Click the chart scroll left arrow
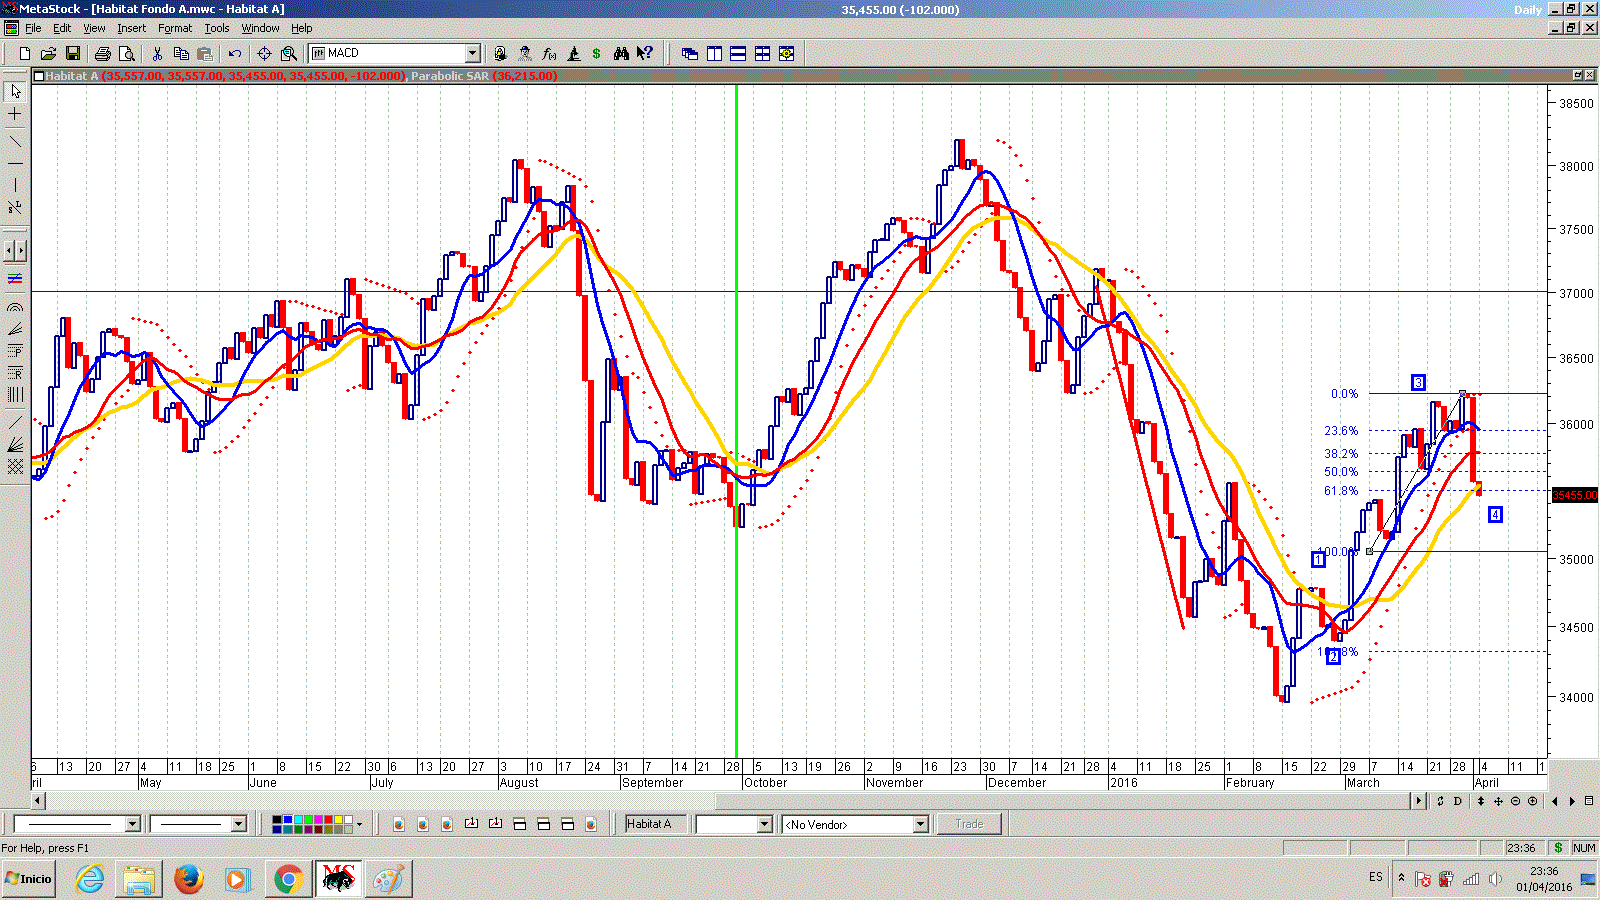1600x900 pixels. (38, 801)
